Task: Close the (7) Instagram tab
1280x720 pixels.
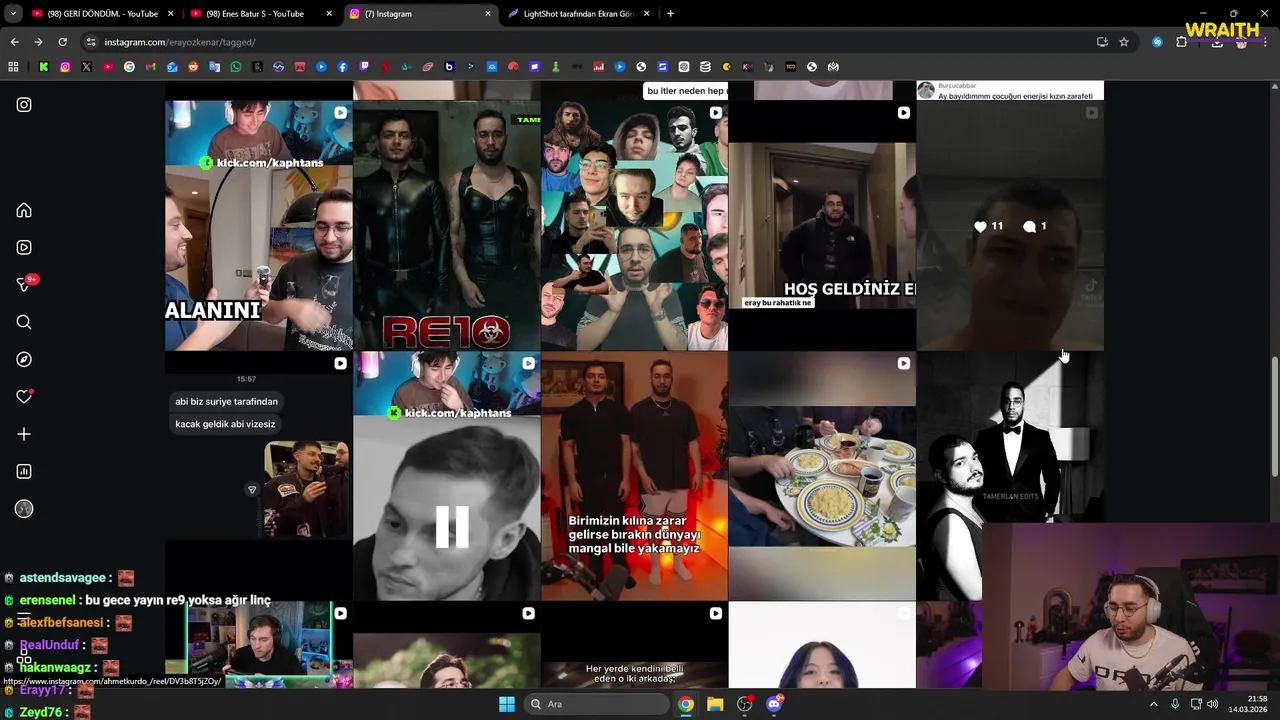Action: pyautogui.click(x=488, y=14)
